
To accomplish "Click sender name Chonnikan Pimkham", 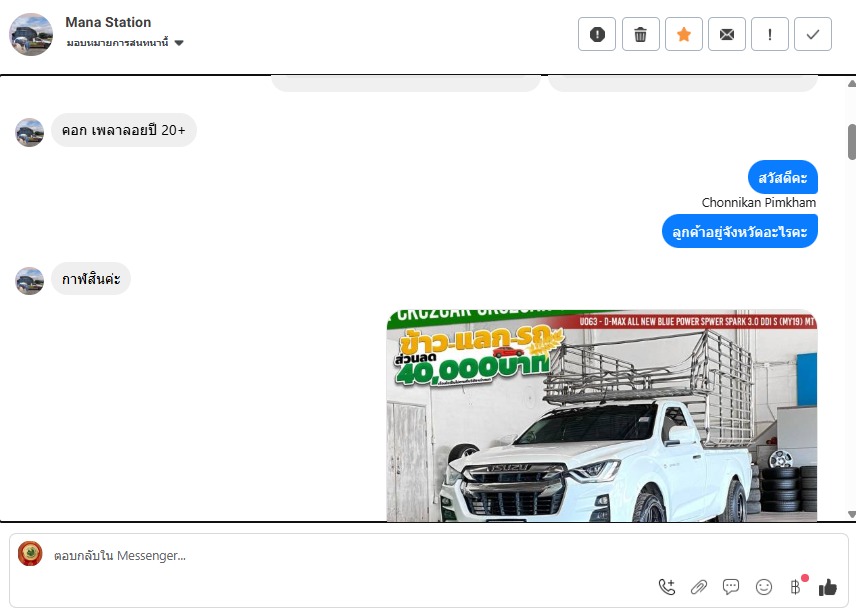I will [x=759, y=203].
